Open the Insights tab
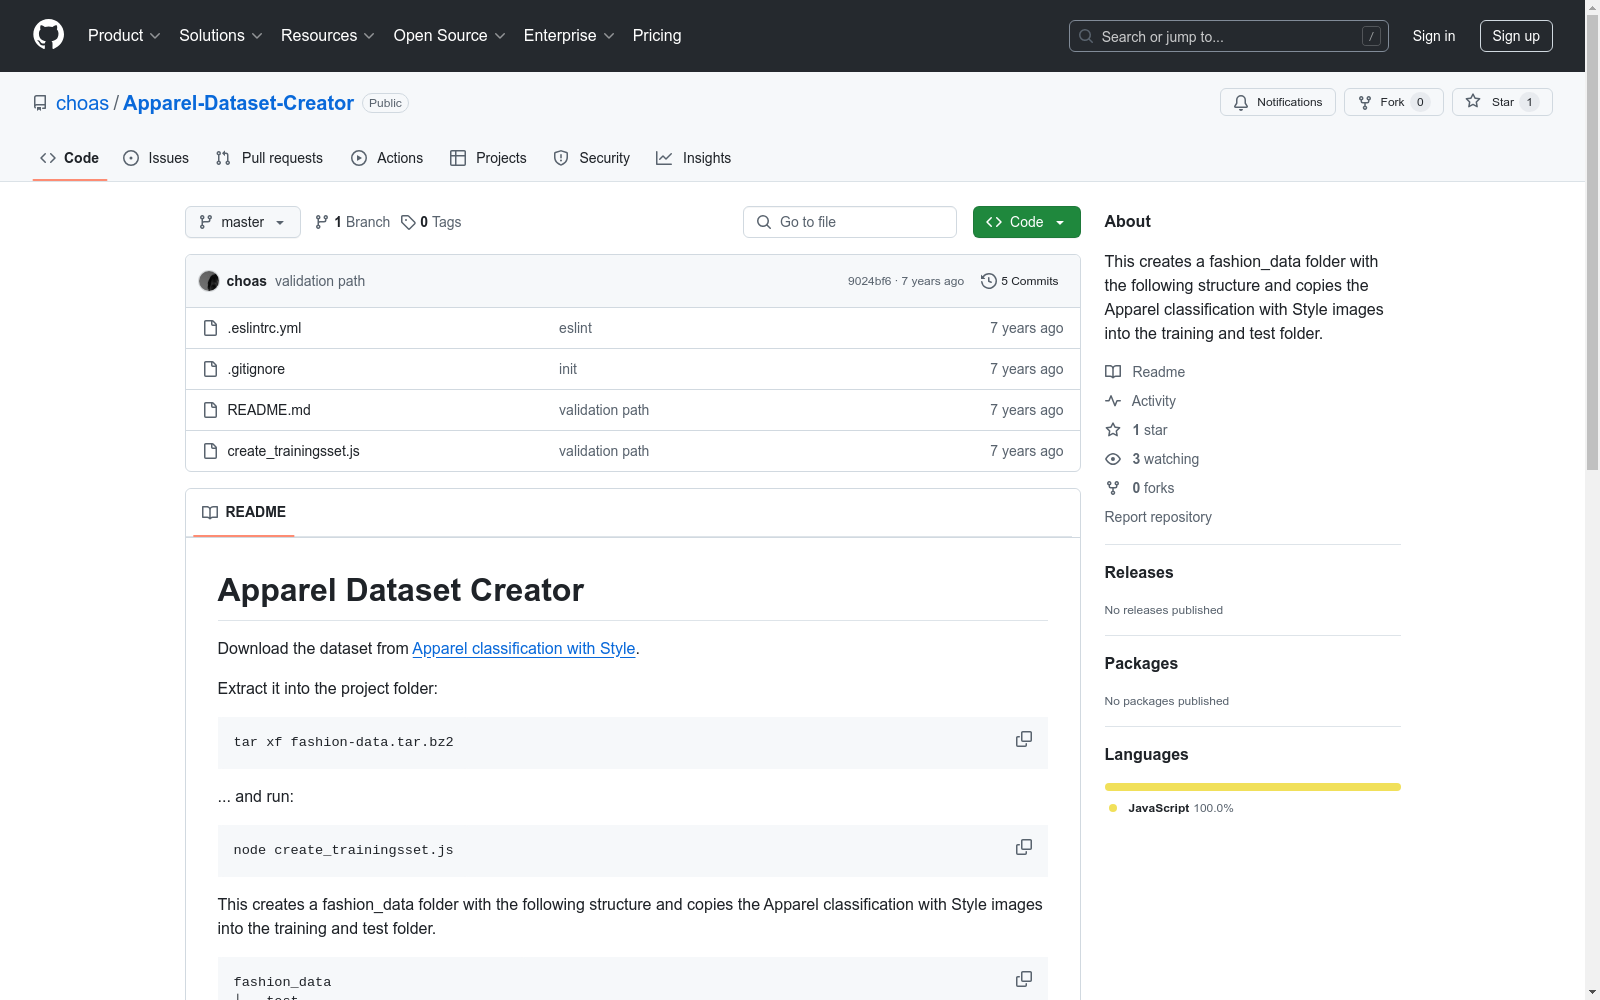This screenshot has height=1000, width=1600. tap(694, 158)
